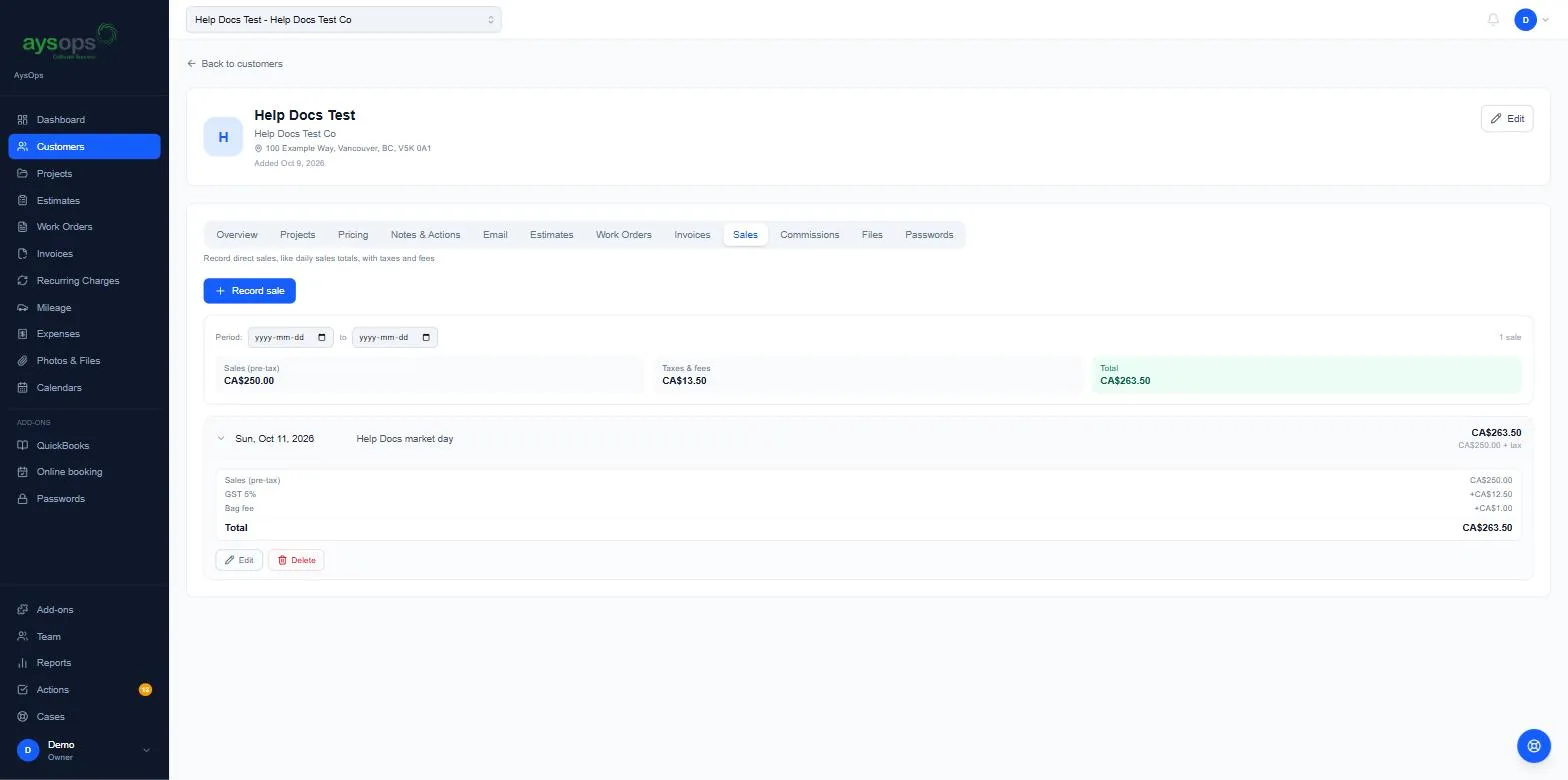Screen dimensions: 1568x780
Task: Click the Recurring Charges refresh icon
Action: point(23,281)
